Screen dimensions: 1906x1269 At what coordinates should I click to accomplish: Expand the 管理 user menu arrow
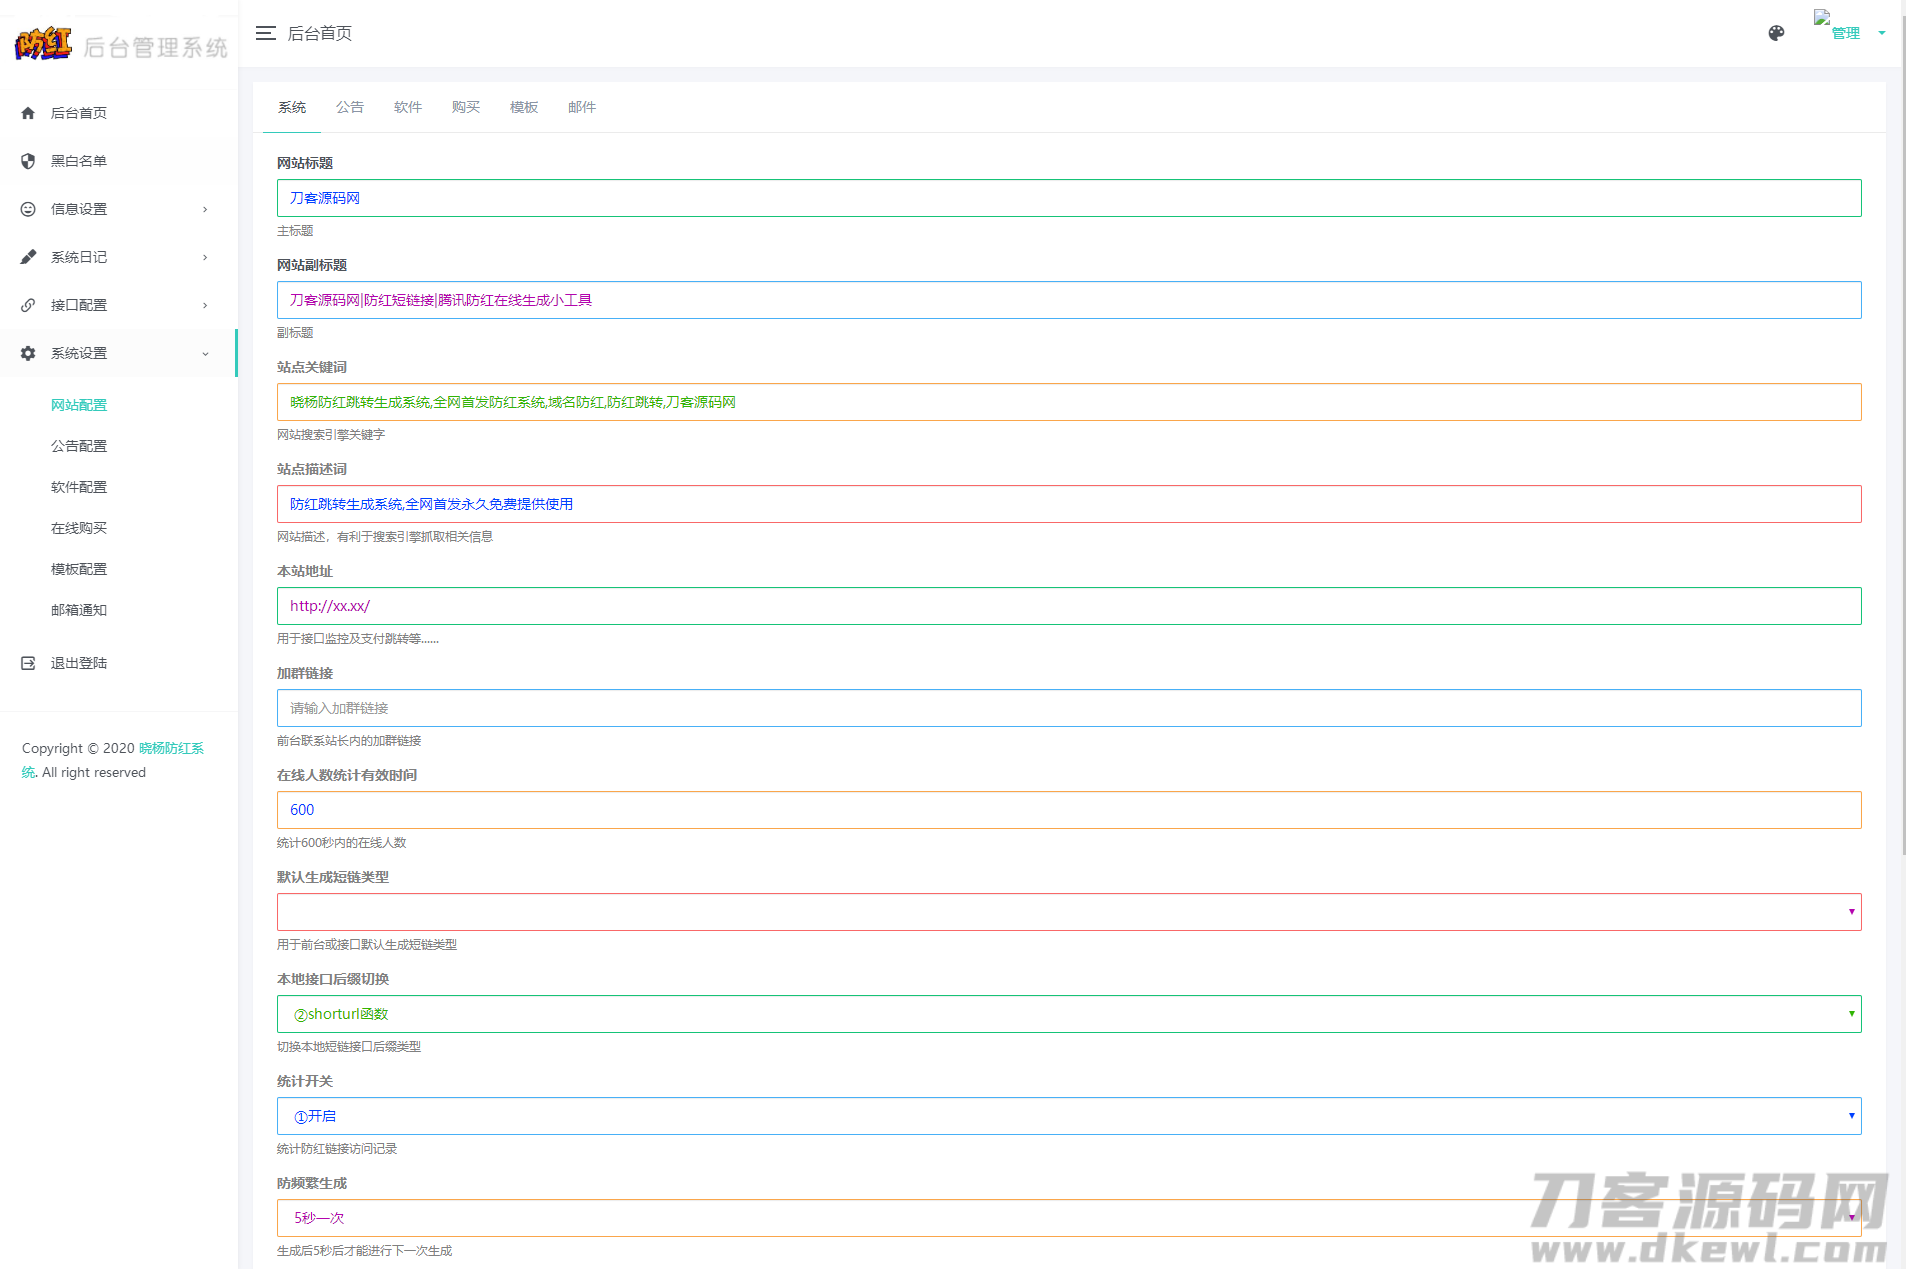click(x=1882, y=33)
